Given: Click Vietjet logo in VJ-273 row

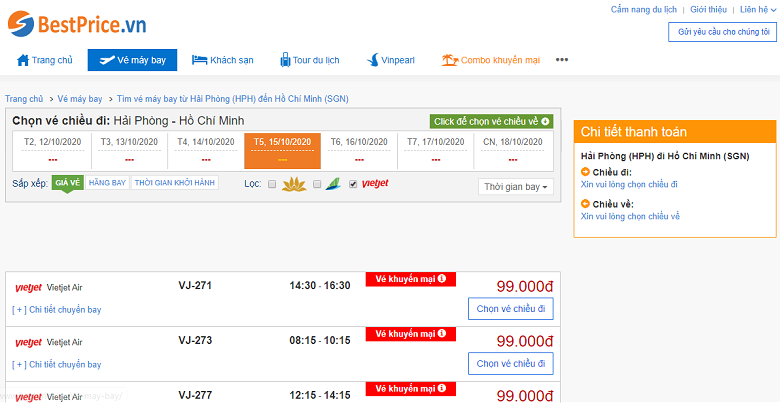Looking at the screenshot, I should (28, 342).
